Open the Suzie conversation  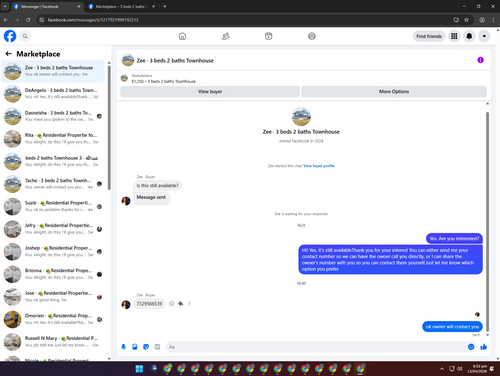53,206
